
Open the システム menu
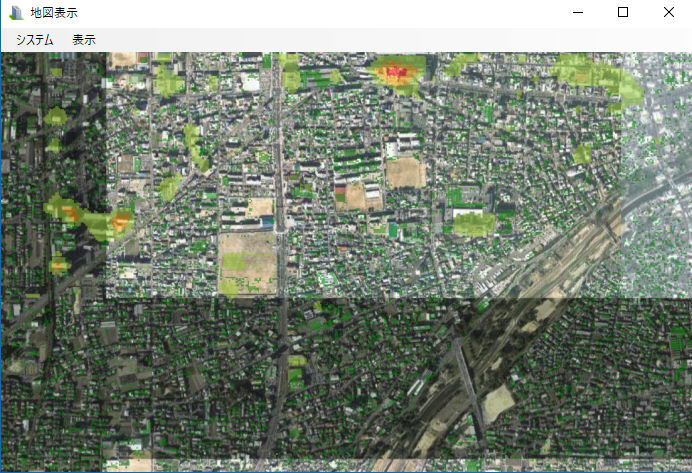tap(34, 40)
